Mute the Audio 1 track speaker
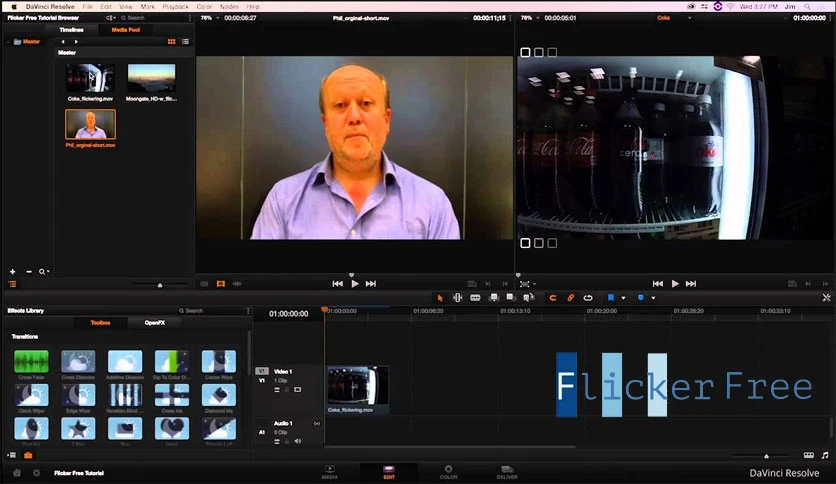The width and height of the screenshot is (836, 484). point(298,441)
